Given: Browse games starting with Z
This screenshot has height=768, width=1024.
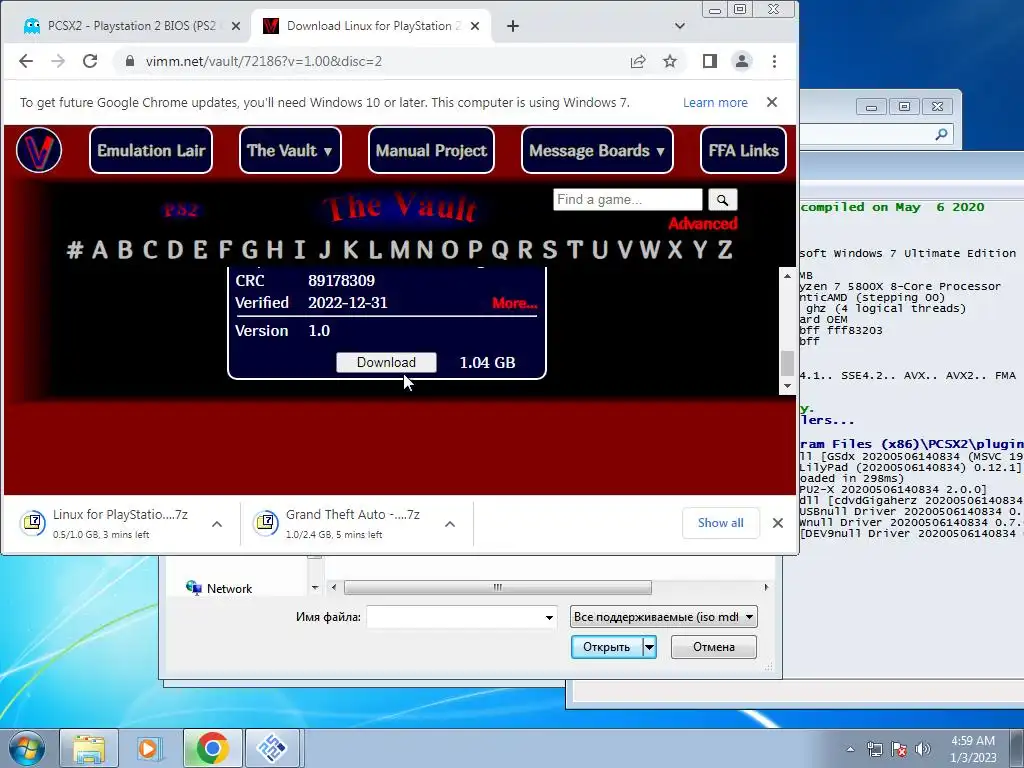Looking at the screenshot, I should [x=725, y=249].
